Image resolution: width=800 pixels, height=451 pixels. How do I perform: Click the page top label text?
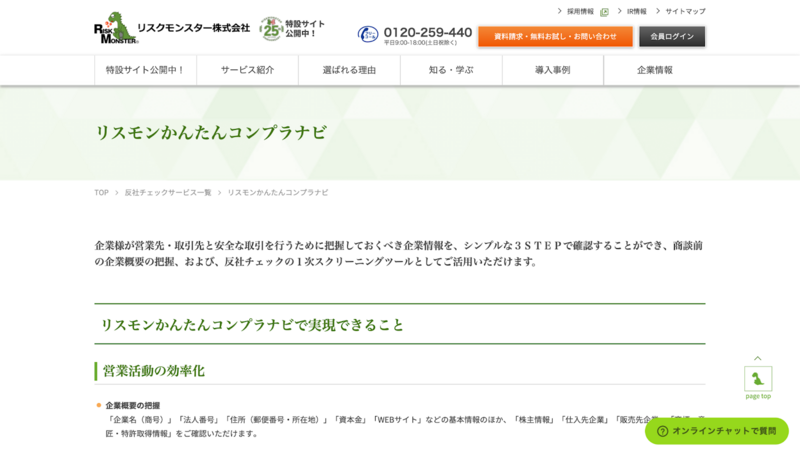tap(758, 396)
